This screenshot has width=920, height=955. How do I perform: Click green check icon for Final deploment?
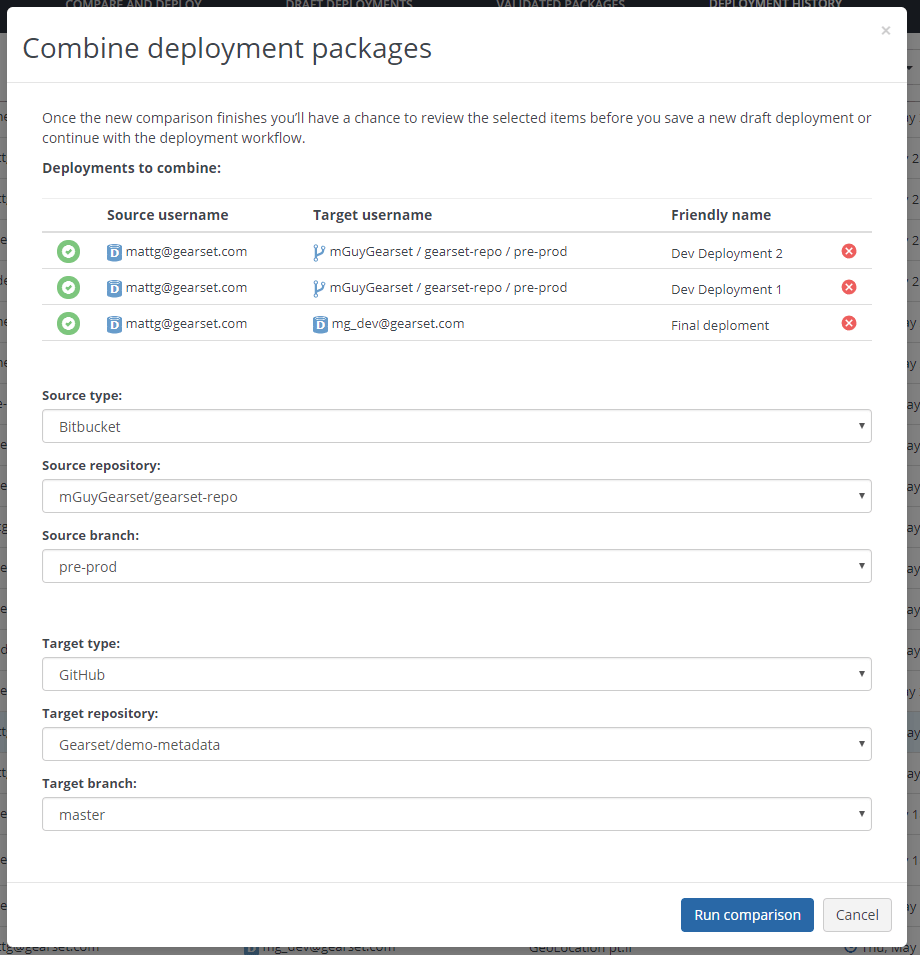coord(68,324)
